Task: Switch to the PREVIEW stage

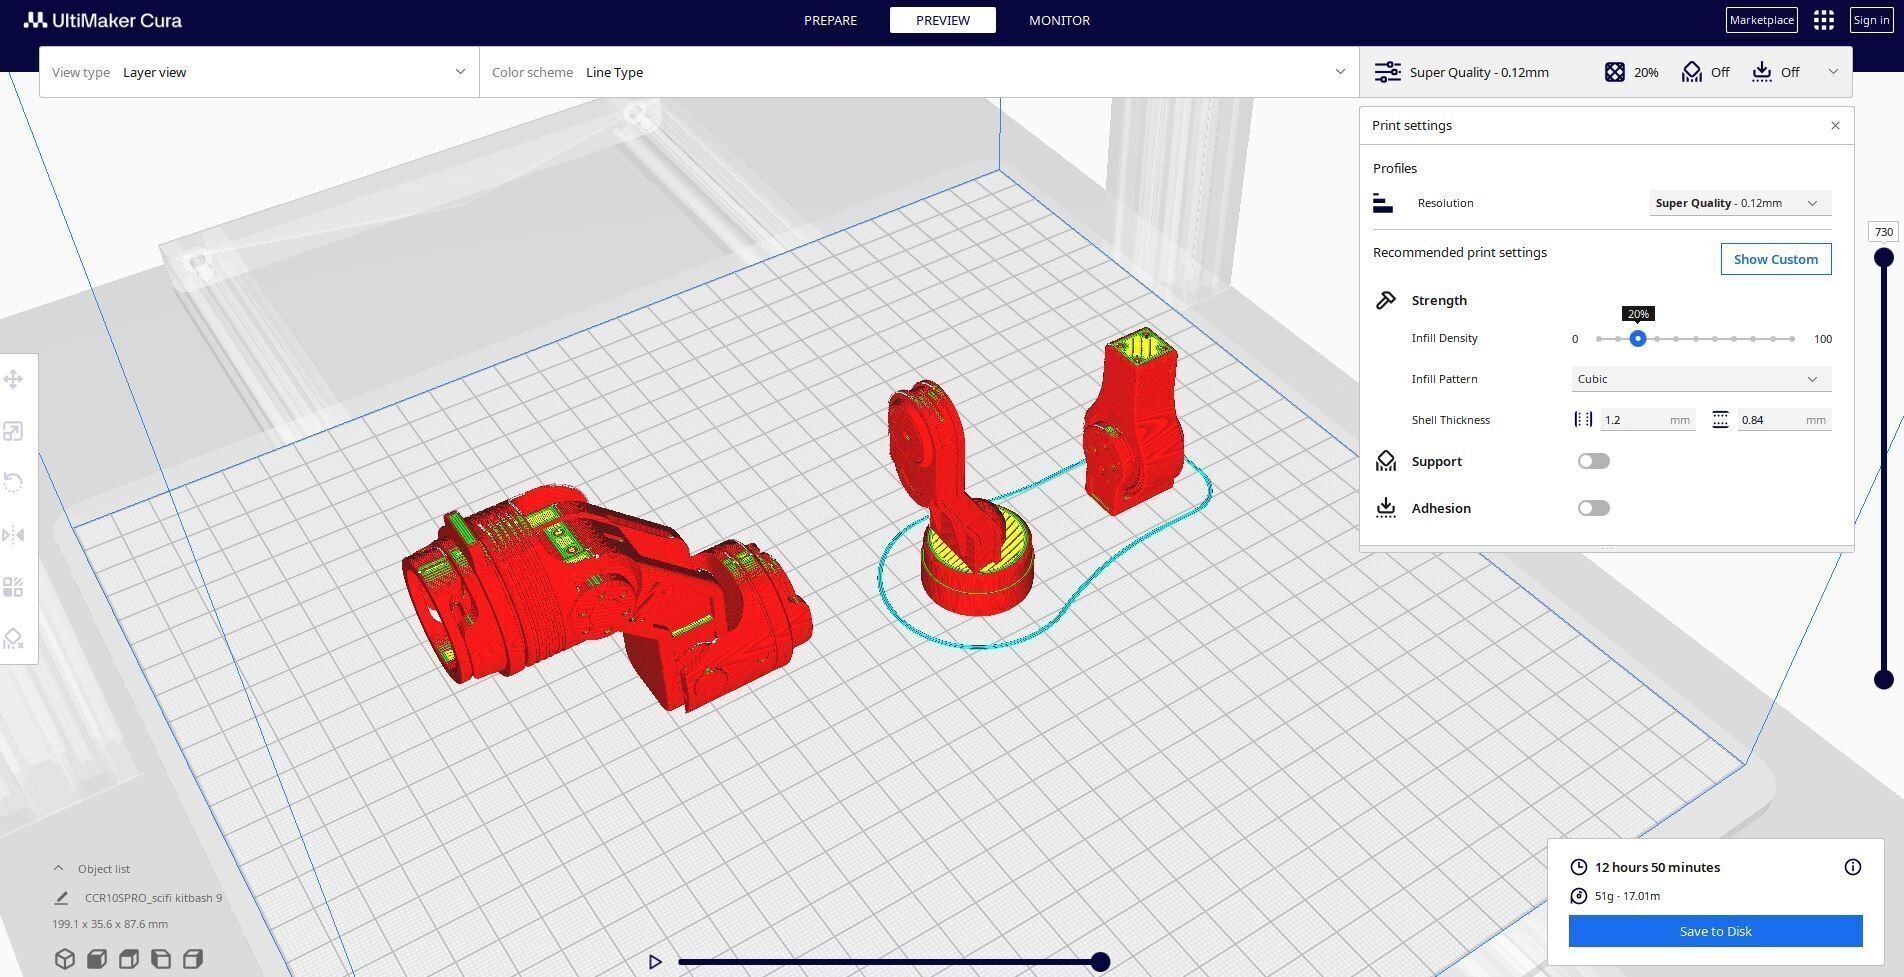Action: click(x=943, y=20)
